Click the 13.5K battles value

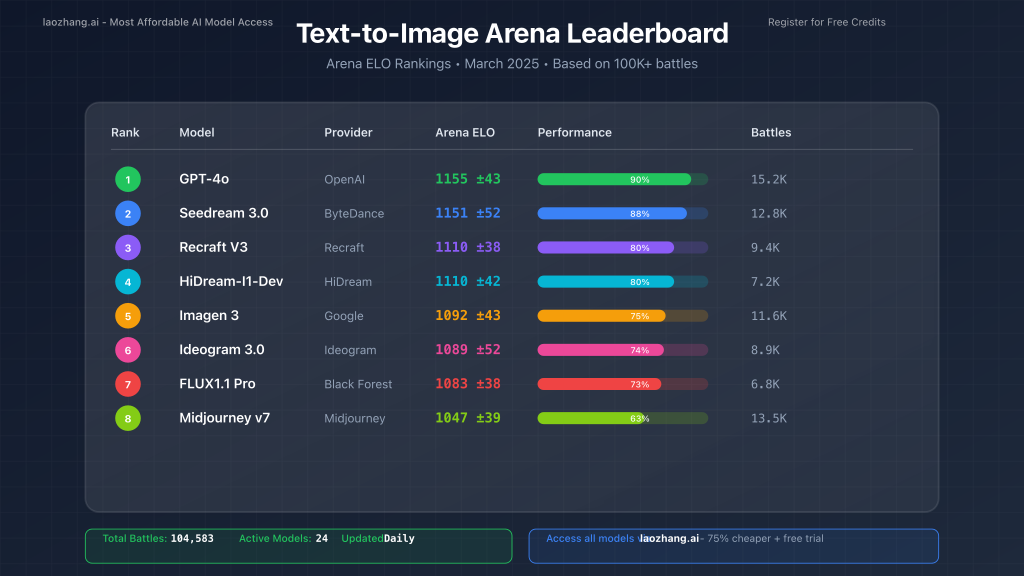coord(769,419)
